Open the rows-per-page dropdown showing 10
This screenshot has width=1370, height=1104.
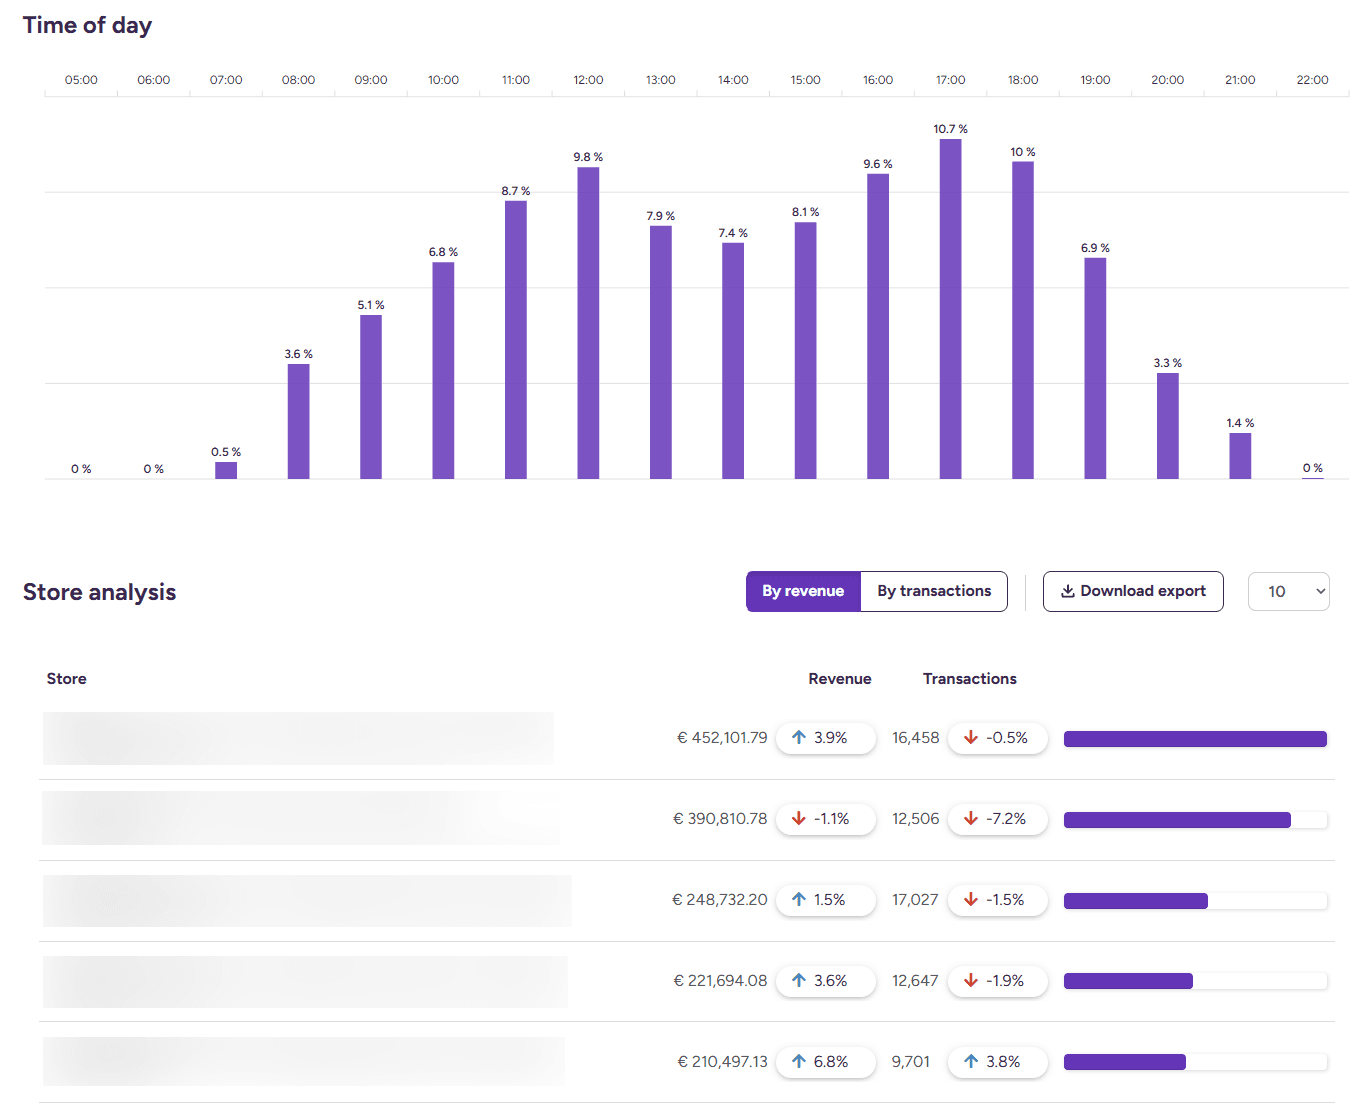1288,591
